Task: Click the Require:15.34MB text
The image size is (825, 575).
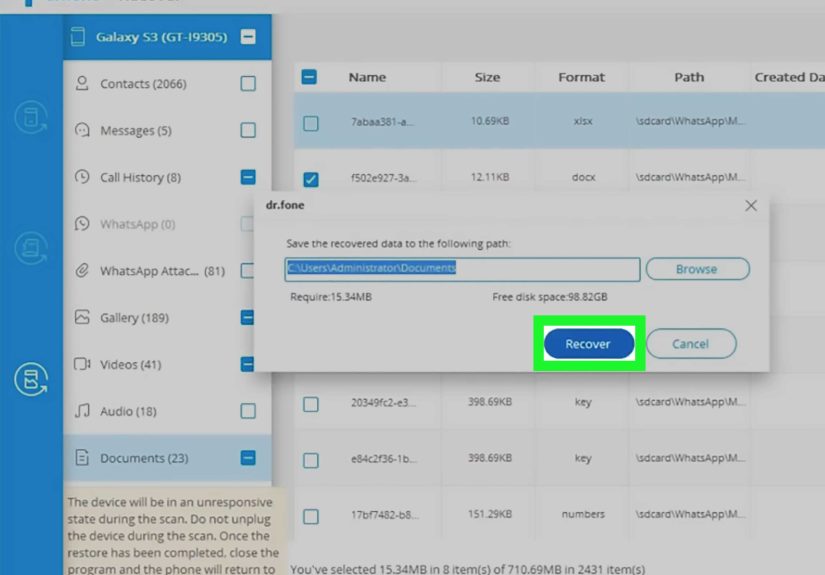Action: [331, 297]
